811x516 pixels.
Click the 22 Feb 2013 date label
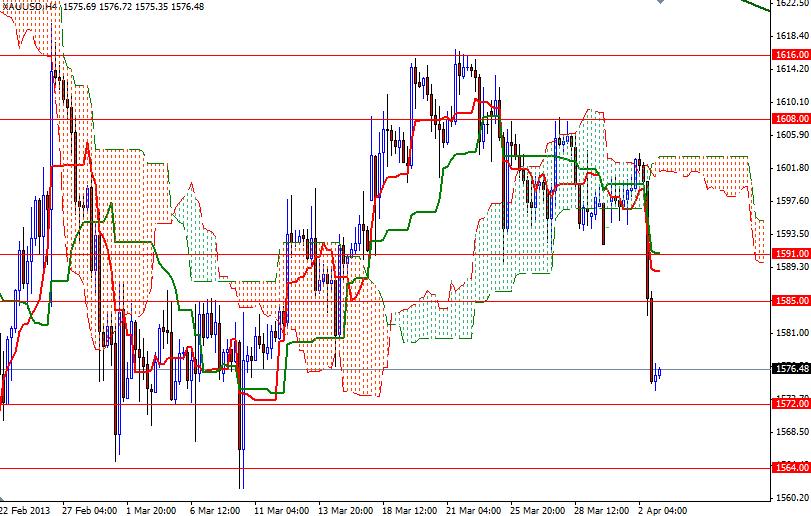click(26, 509)
